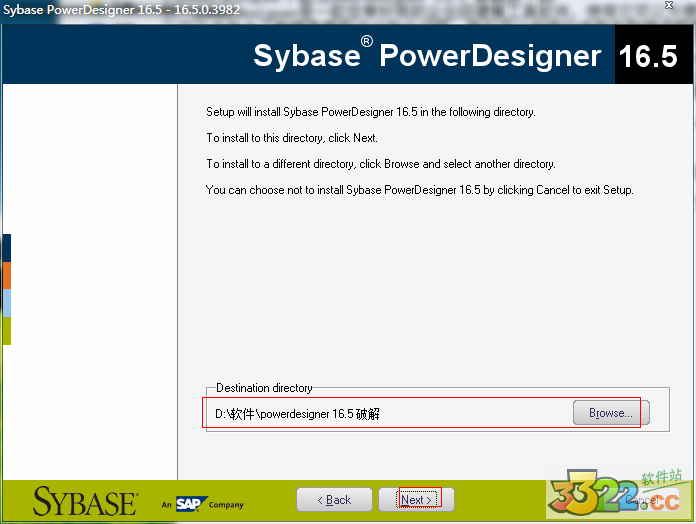Click the window title 'Sybase PowerDesigner 16.5 - 16.5.0.3982'
This screenshot has height=524, width=696.
121,10
